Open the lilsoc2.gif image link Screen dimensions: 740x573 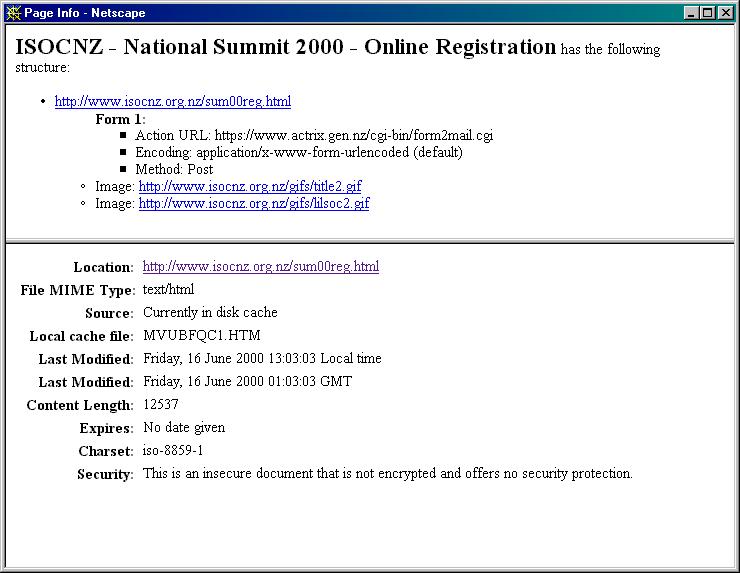253,203
